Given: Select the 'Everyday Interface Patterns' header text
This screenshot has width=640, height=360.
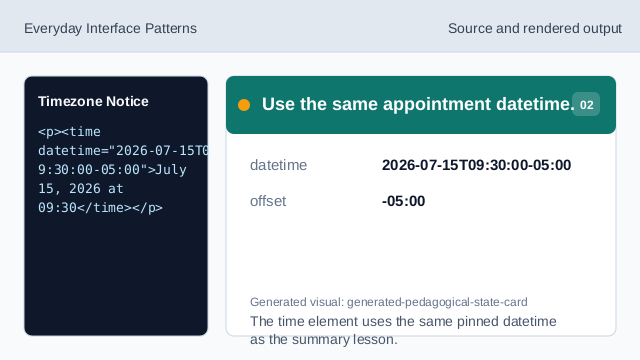Looking at the screenshot, I should point(110,29).
